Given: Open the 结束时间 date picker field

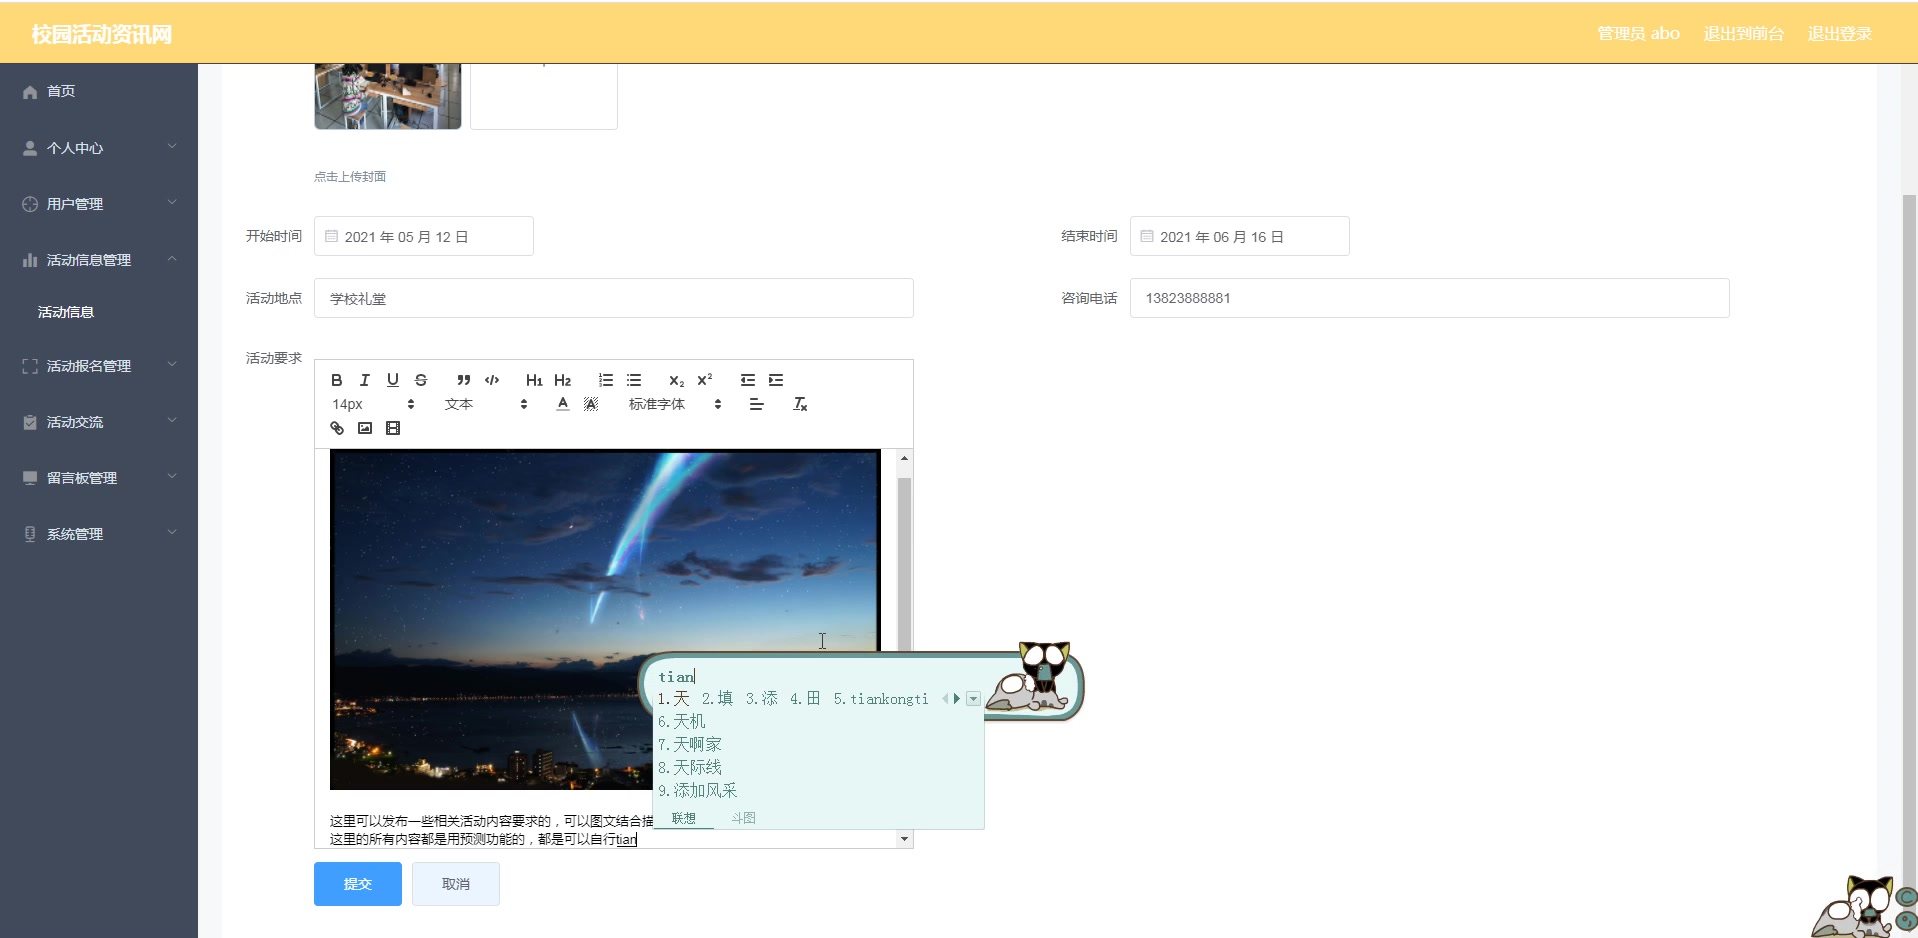Looking at the screenshot, I should point(1240,236).
